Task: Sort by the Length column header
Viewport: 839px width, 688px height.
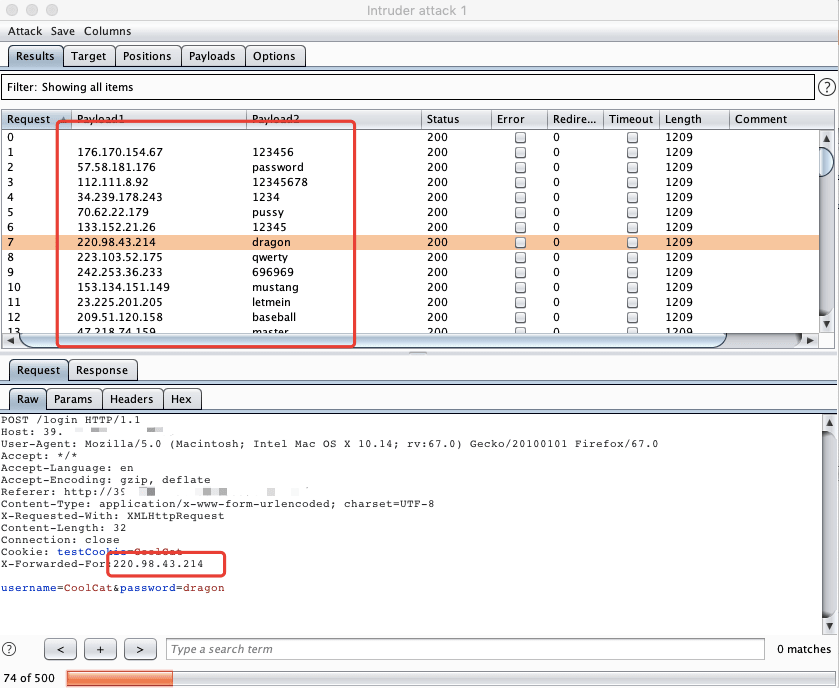Action: pyautogui.click(x=694, y=119)
